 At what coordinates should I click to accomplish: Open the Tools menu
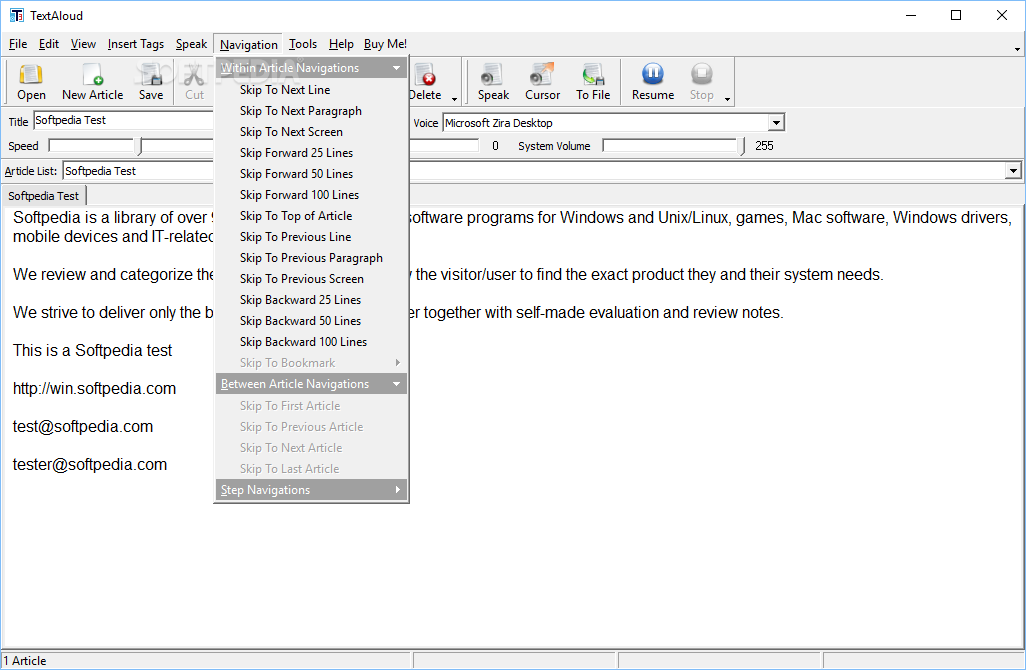303,44
